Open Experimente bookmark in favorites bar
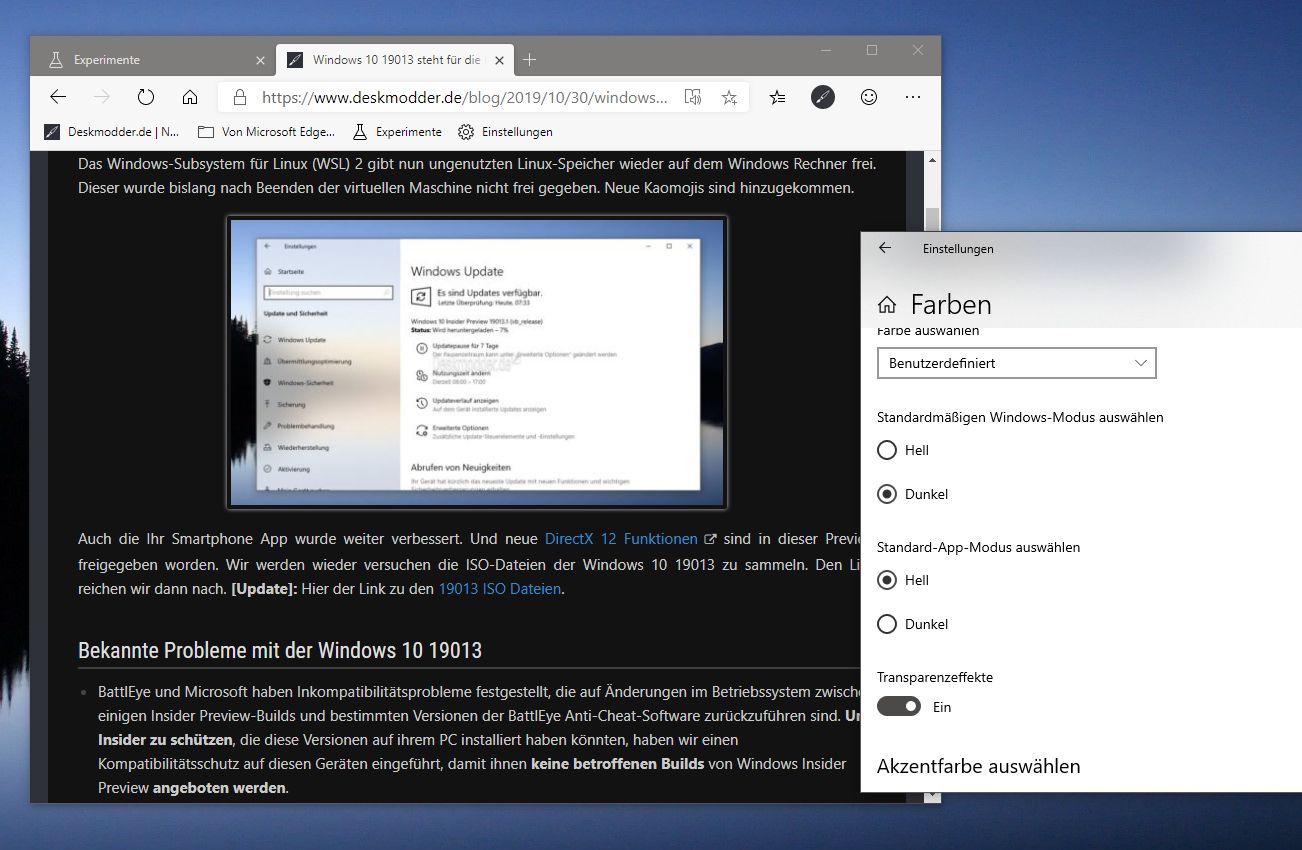Screen dimensions: 1302x850 tap(397, 131)
